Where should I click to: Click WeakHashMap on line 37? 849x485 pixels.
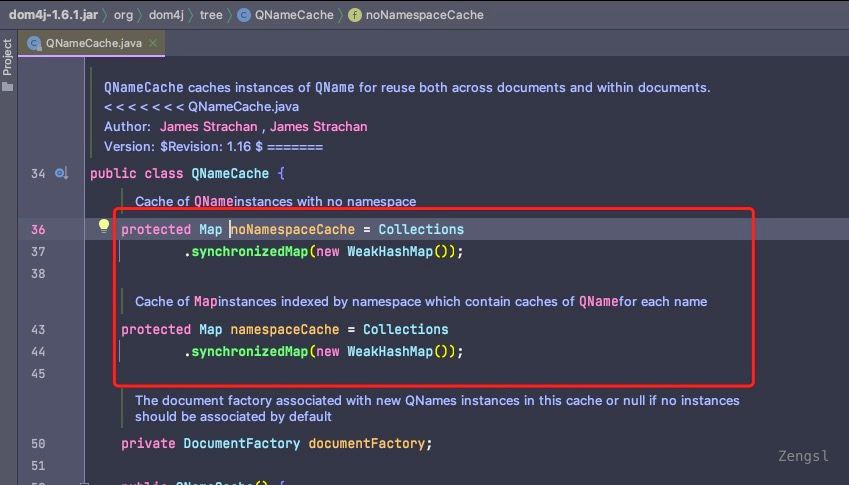coord(389,251)
